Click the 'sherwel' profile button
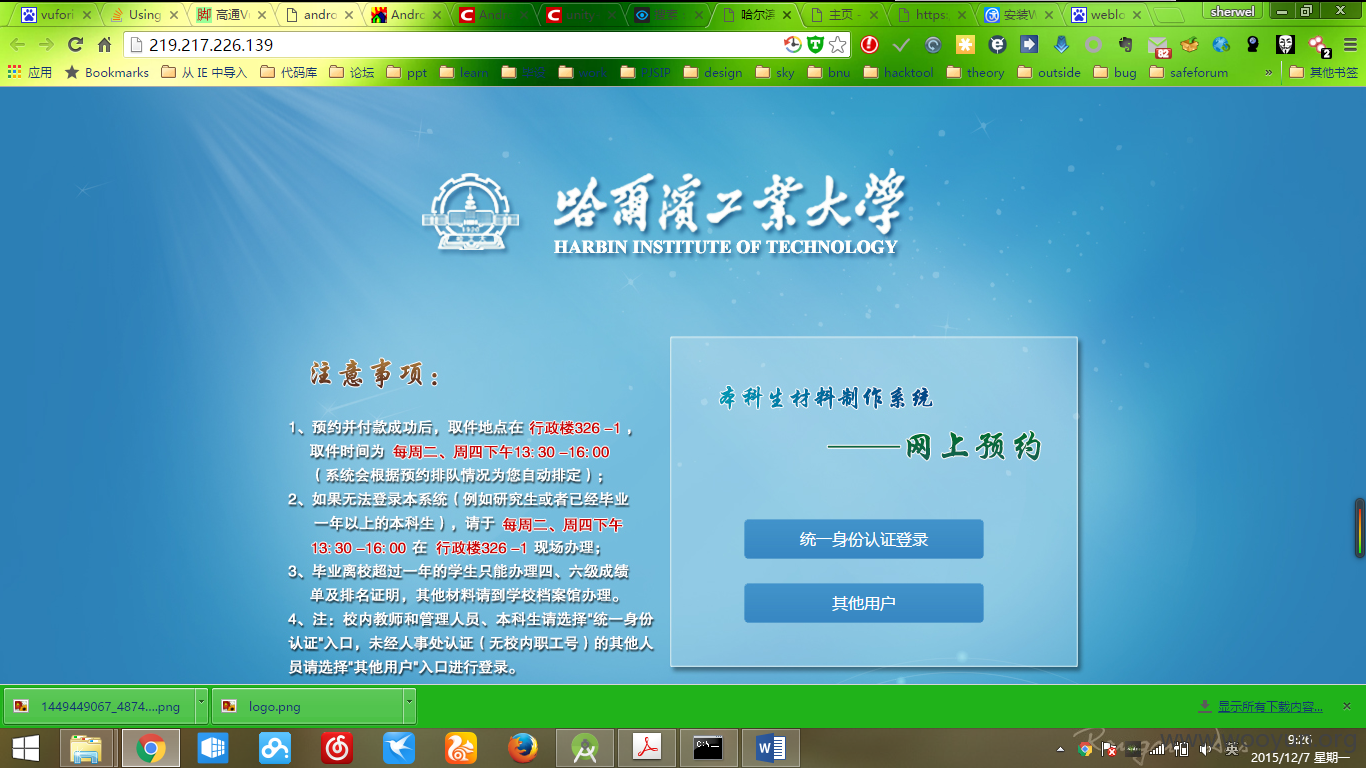The image size is (1366, 768). [x=1233, y=11]
